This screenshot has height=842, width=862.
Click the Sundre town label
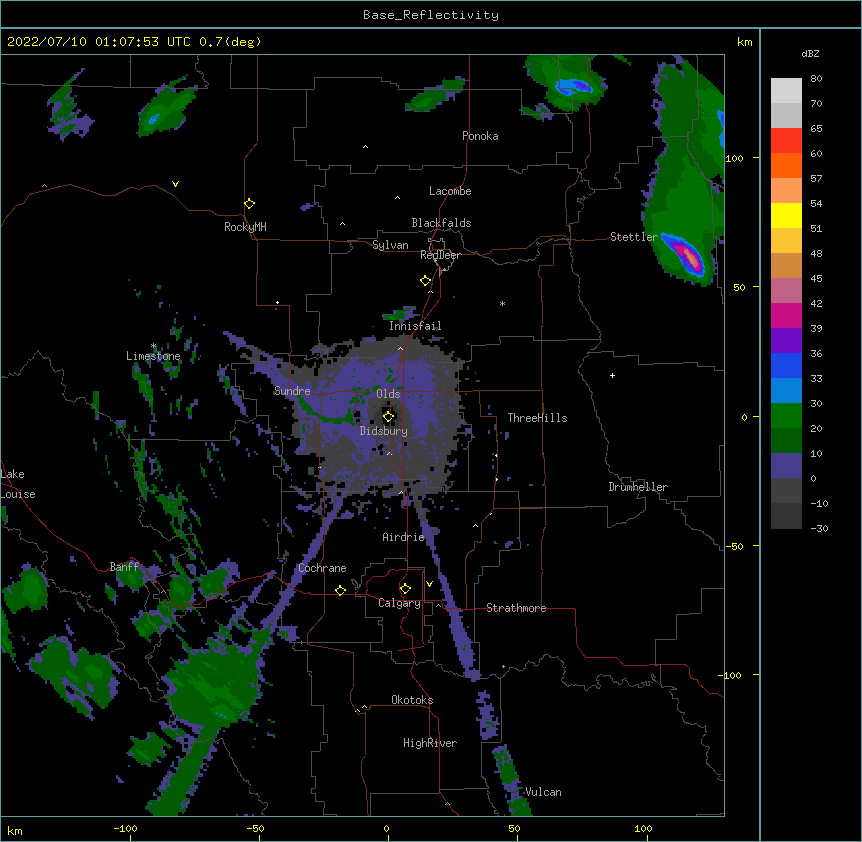point(292,391)
